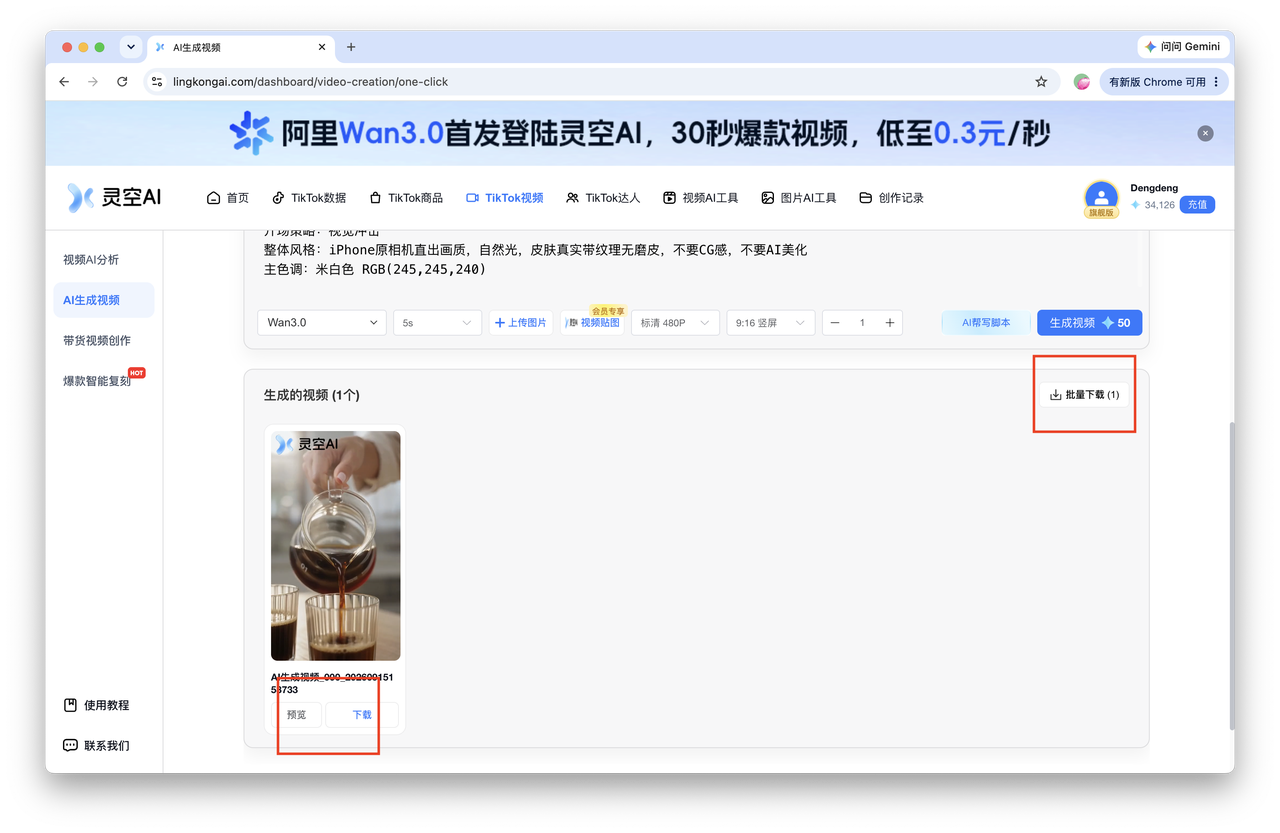Image resolution: width=1280 pixels, height=833 pixels.
Task: Click the 下载 download button on video card
Action: 362,714
